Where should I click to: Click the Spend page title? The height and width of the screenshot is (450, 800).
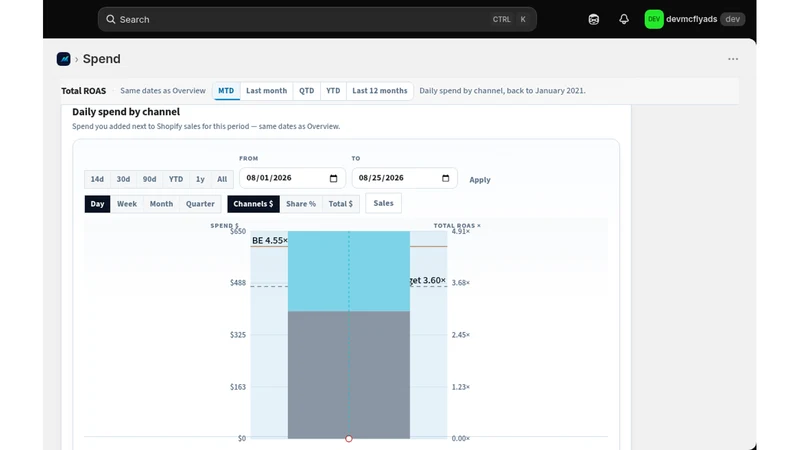pos(102,59)
